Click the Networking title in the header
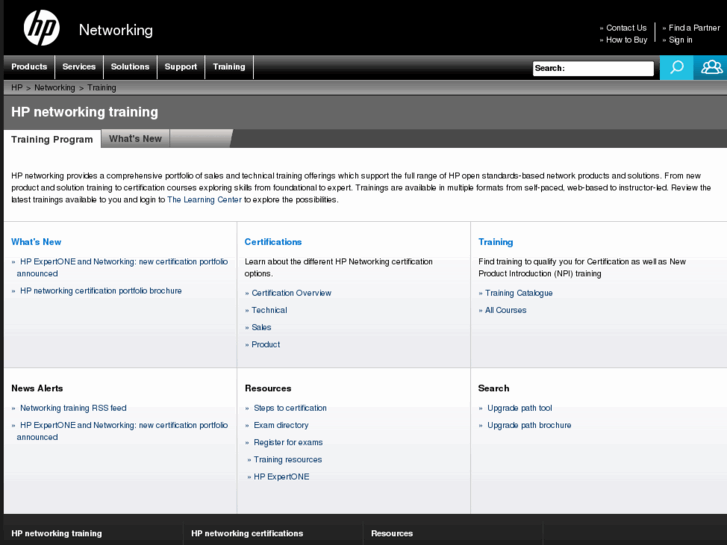 tap(116, 30)
